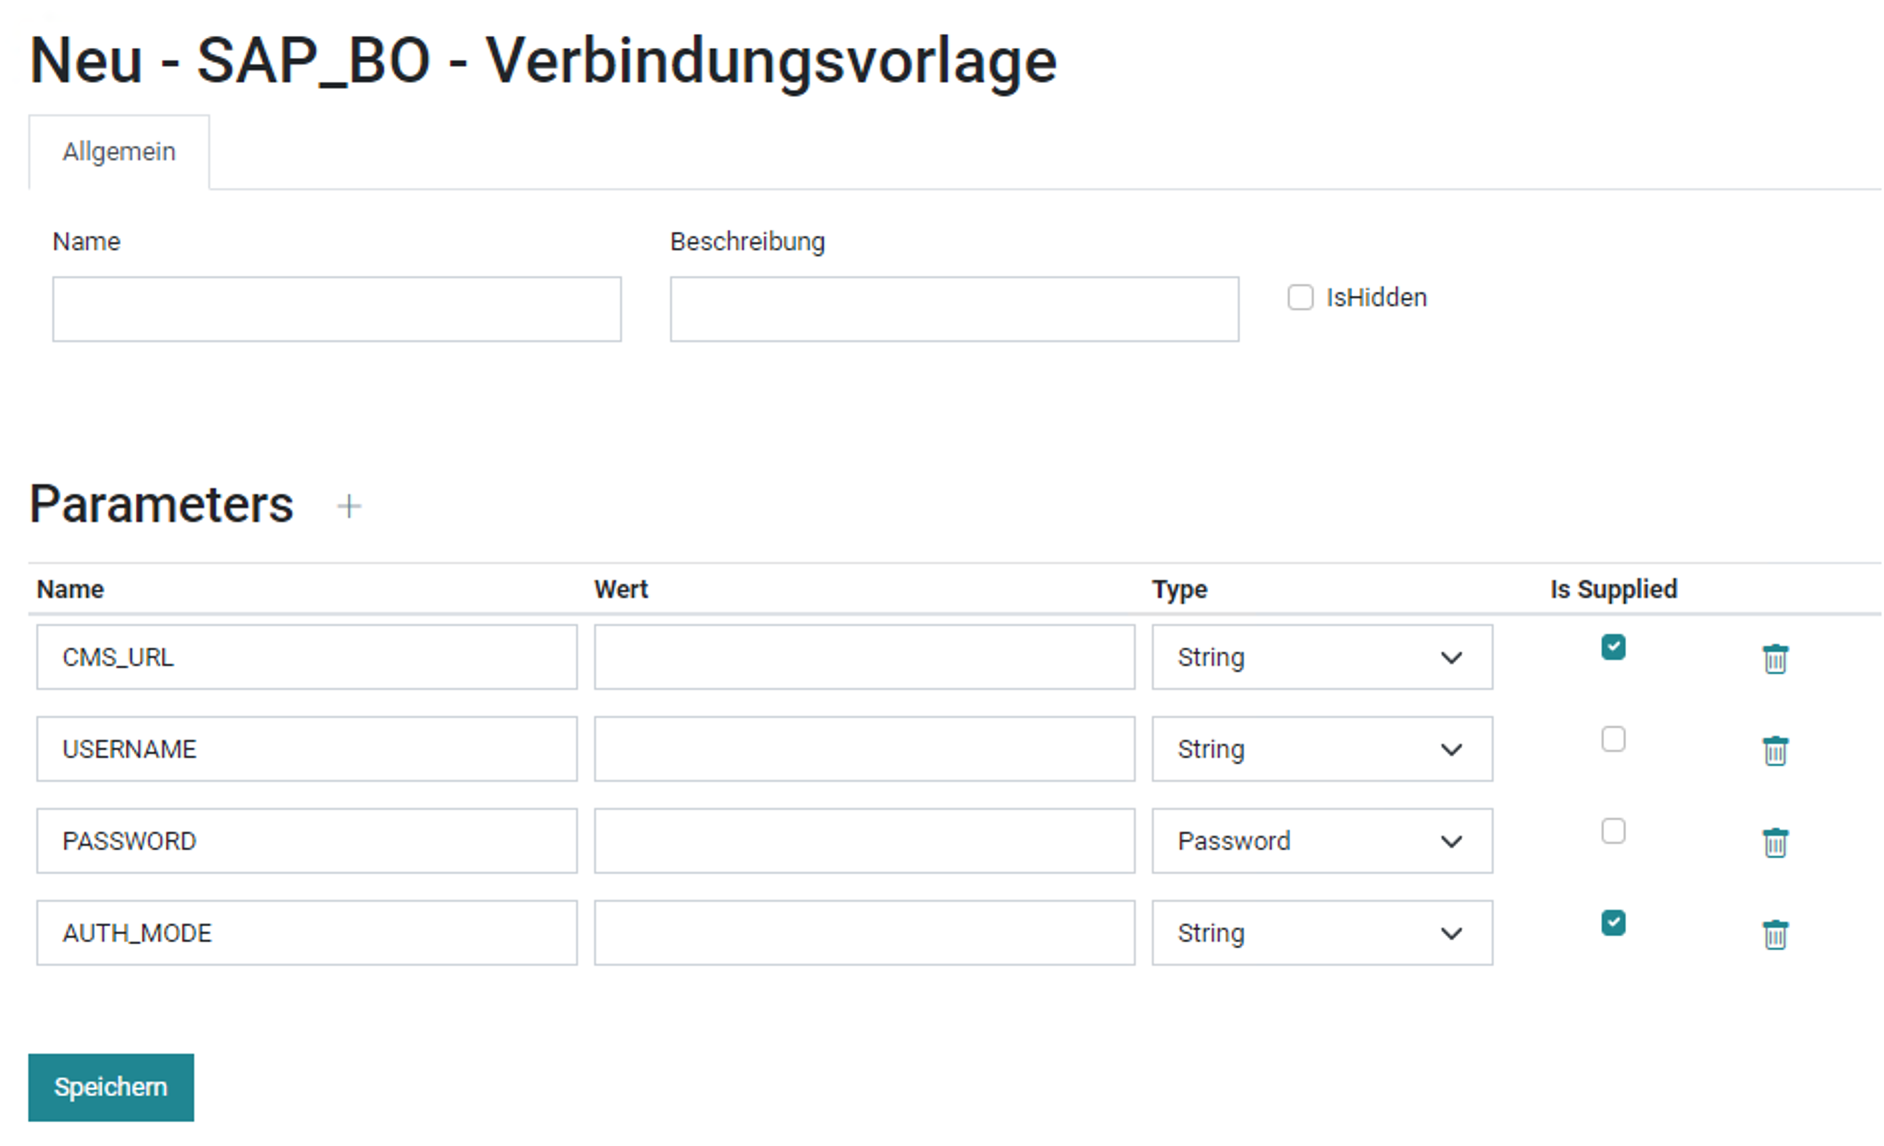Click the Wert column header
Image resolution: width=1884 pixels, height=1146 pixels.
[621, 590]
